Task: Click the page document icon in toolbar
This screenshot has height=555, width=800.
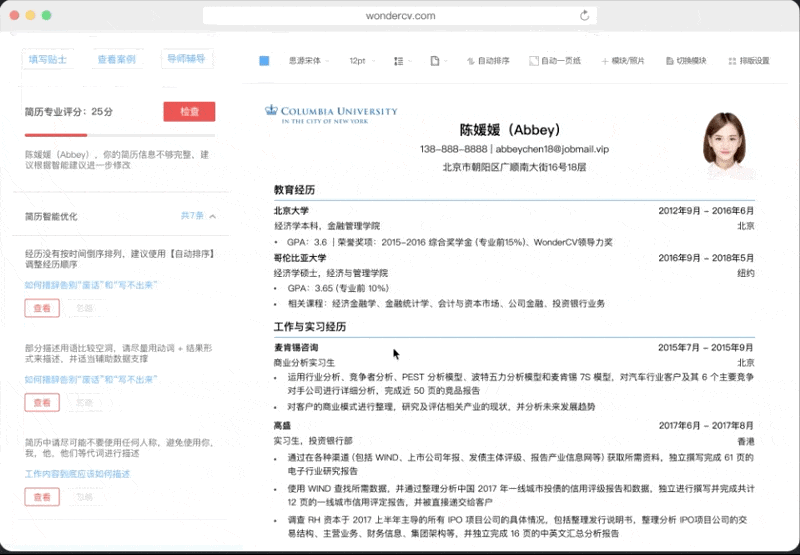Action: click(x=435, y=61)
